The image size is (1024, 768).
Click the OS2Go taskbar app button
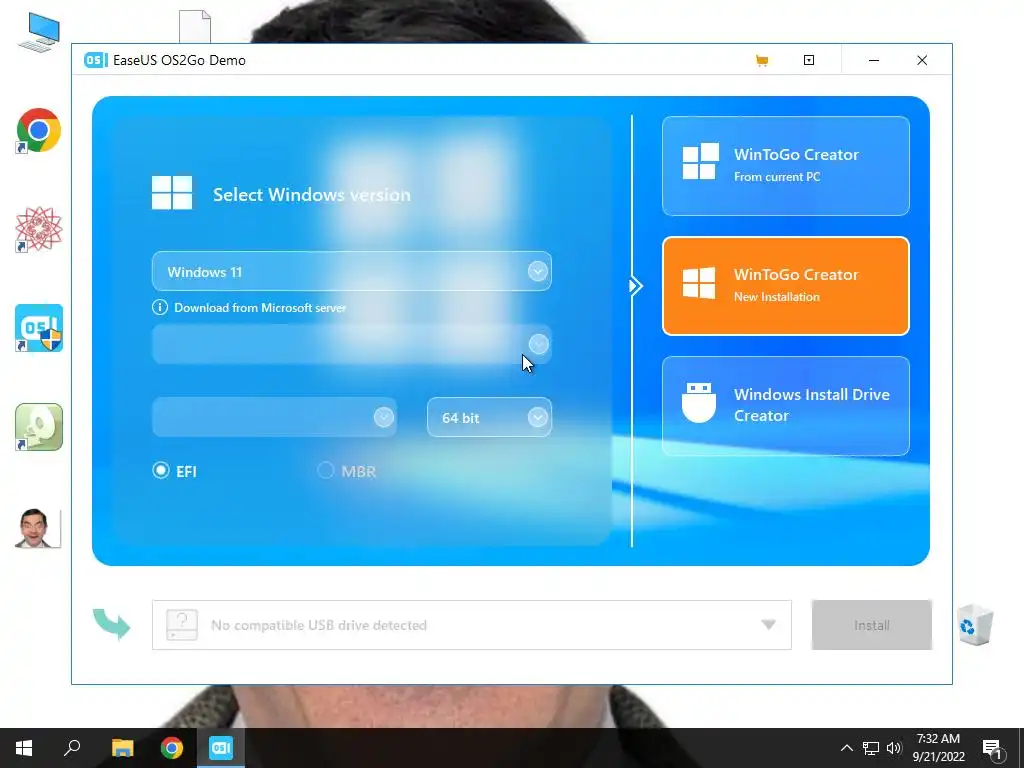221,748
